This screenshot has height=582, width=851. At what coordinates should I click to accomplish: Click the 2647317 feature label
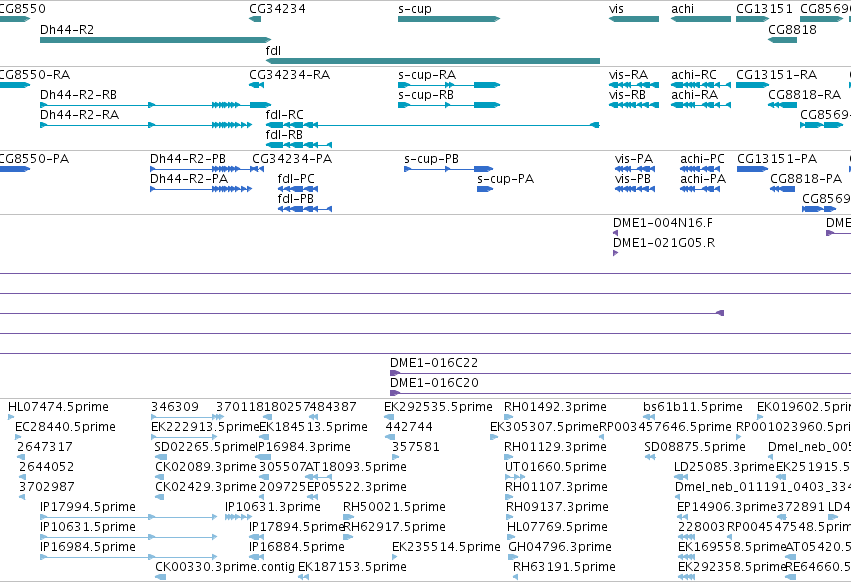pos(45,447)
